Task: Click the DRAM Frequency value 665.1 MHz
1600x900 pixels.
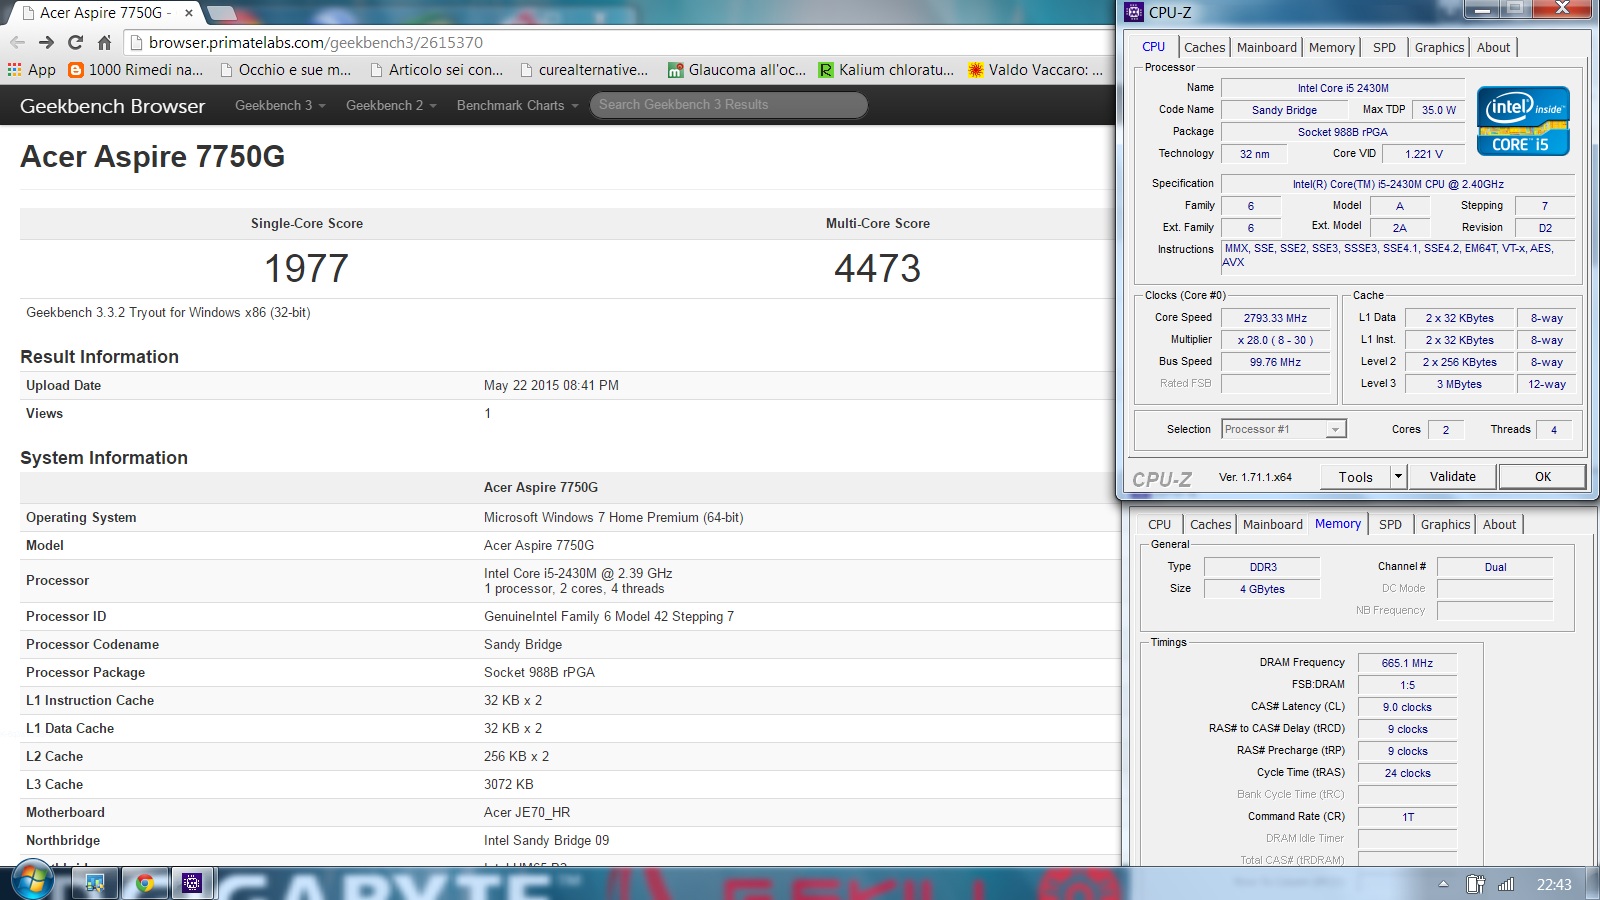Action: coord(1407,663)
